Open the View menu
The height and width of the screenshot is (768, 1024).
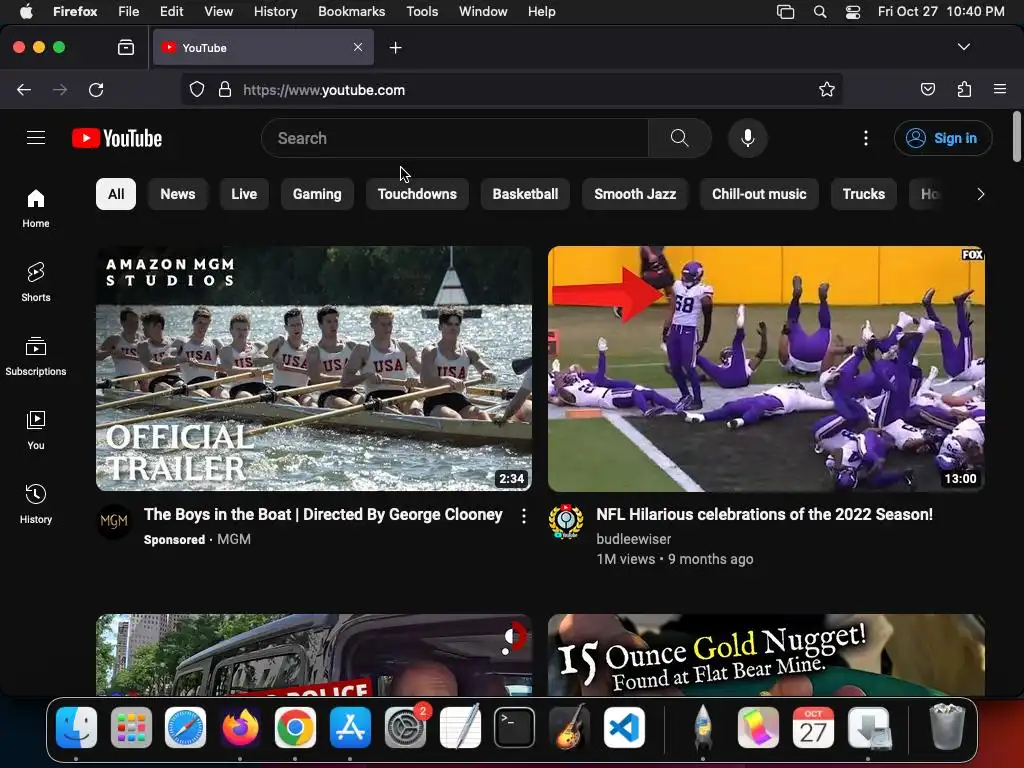coord(218,12)
